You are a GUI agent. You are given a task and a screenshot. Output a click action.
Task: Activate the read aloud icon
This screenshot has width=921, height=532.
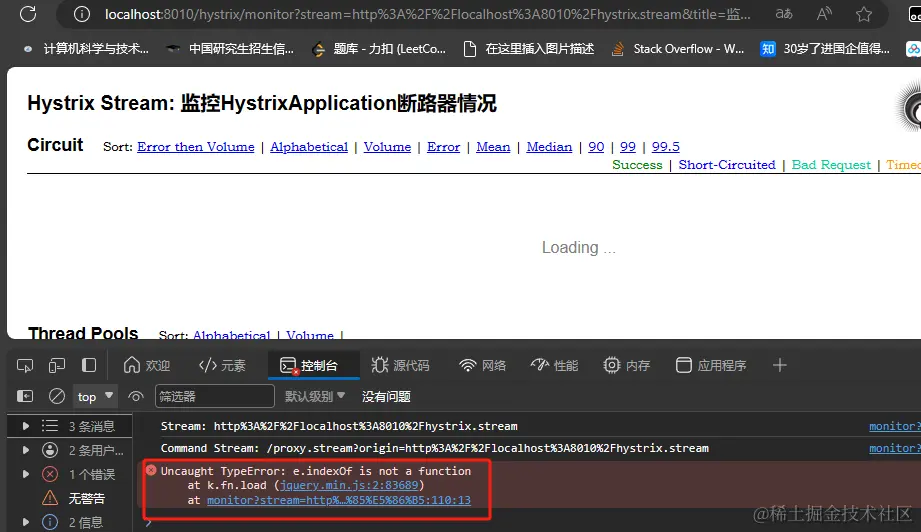(824, 14)
